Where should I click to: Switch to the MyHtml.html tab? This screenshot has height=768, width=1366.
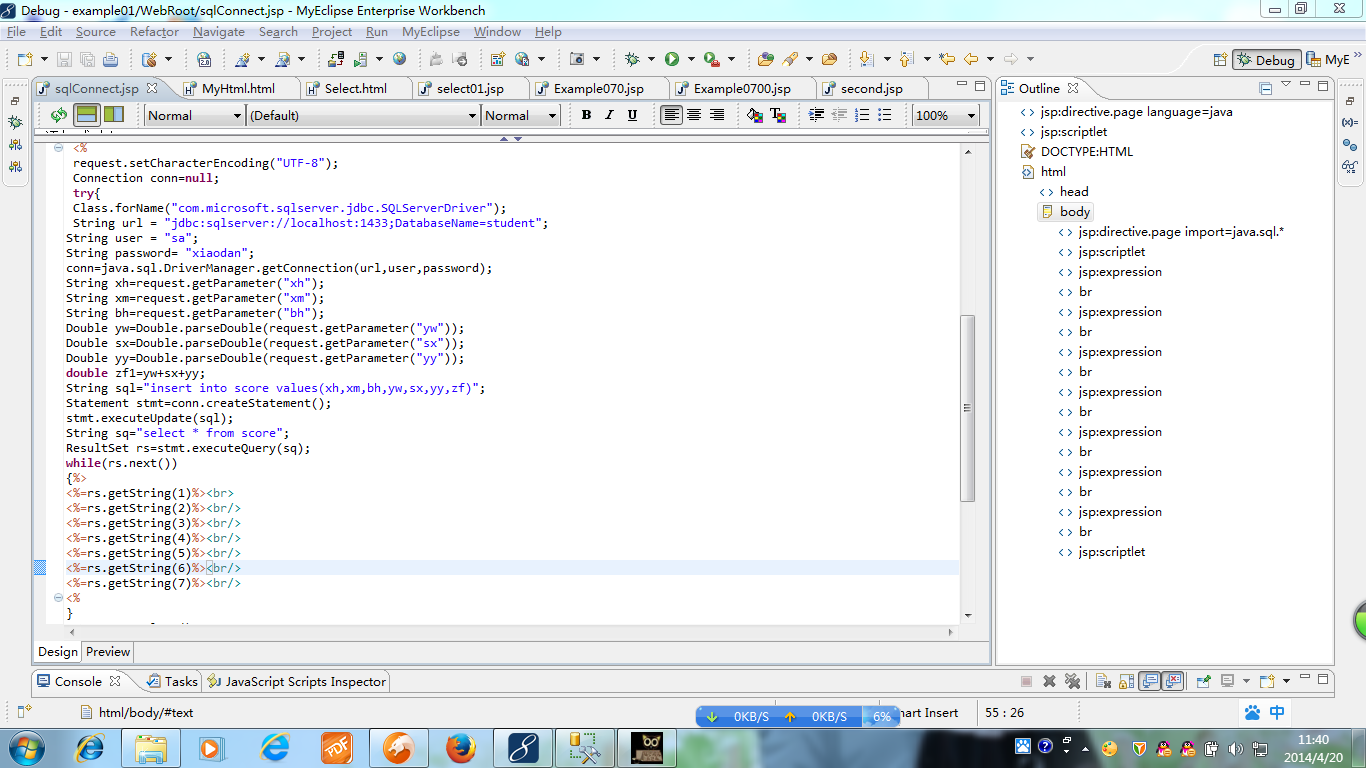click(237, 89)
